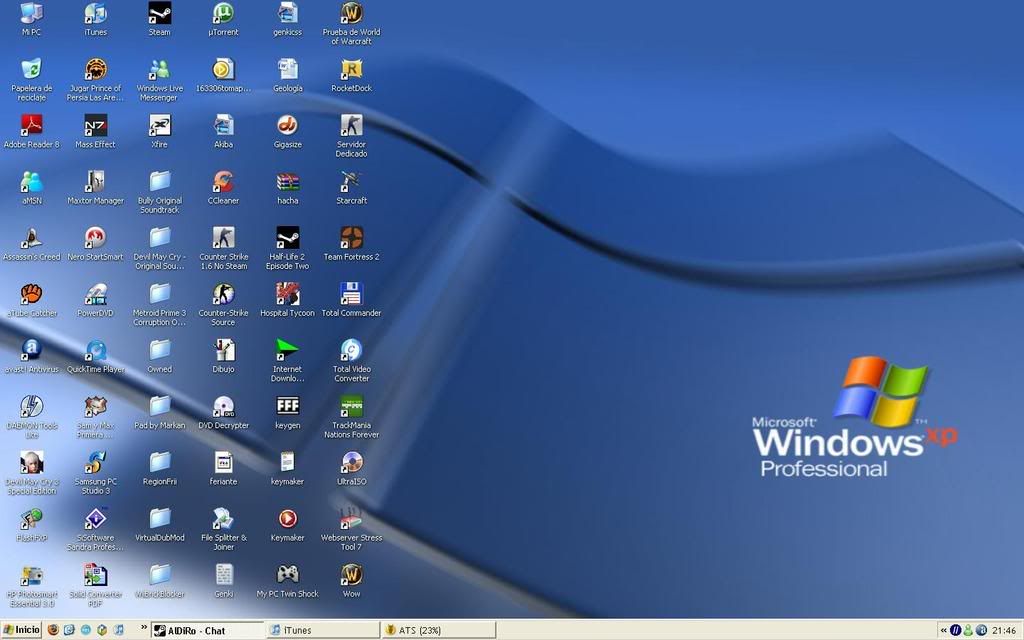Click the Inicio start button

coord(22,630)
